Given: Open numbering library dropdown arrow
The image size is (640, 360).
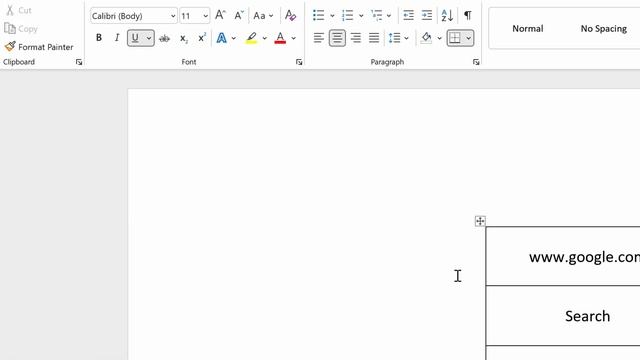Looking at the screenshot, I should tap(361, 16).
